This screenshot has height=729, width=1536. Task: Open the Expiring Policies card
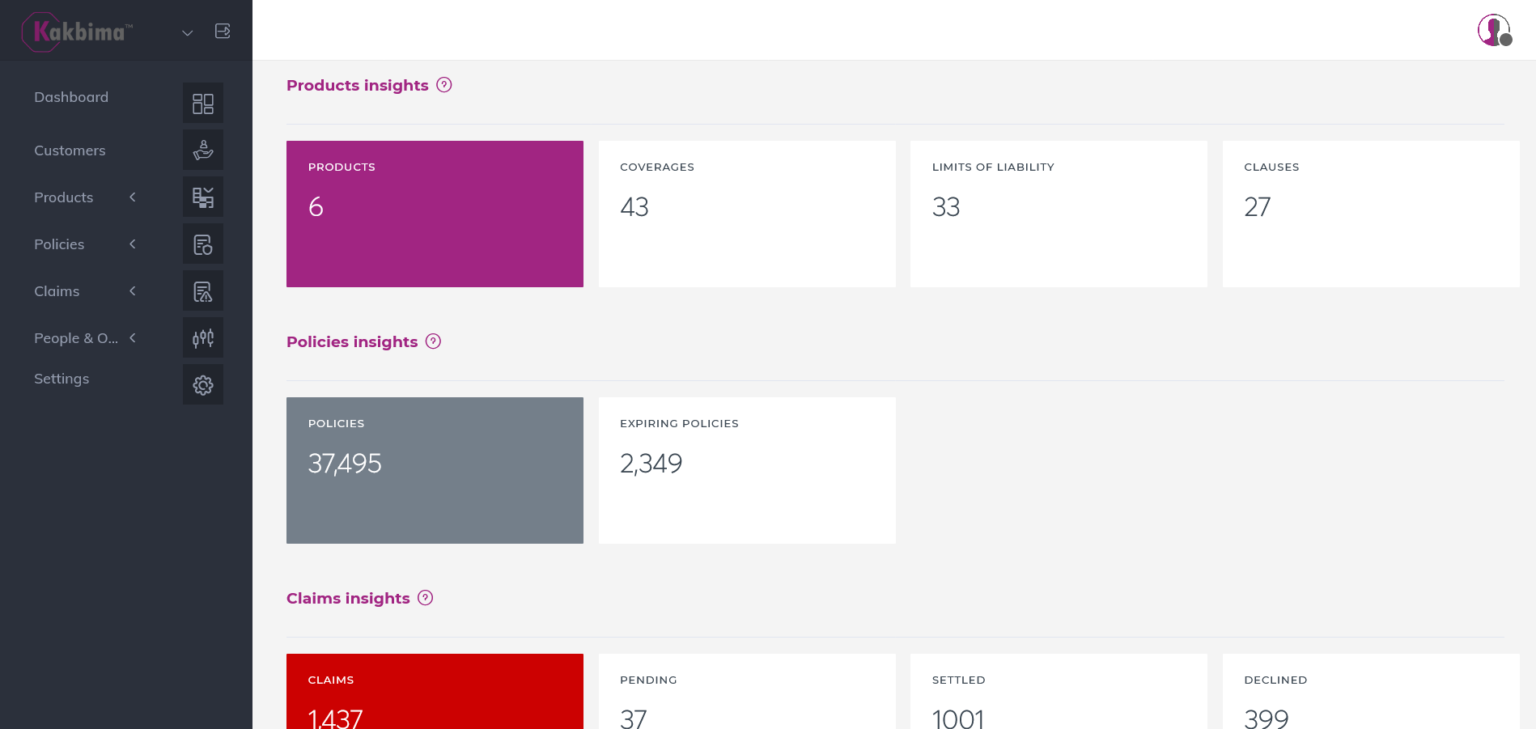(747, 470)
